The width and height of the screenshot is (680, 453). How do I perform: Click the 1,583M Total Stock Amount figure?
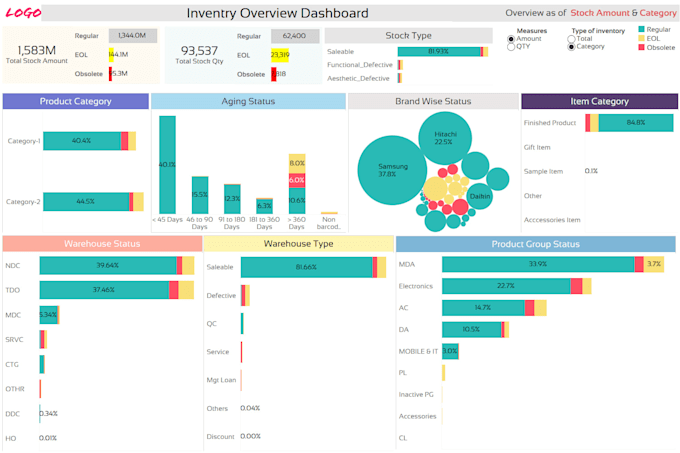37,50
